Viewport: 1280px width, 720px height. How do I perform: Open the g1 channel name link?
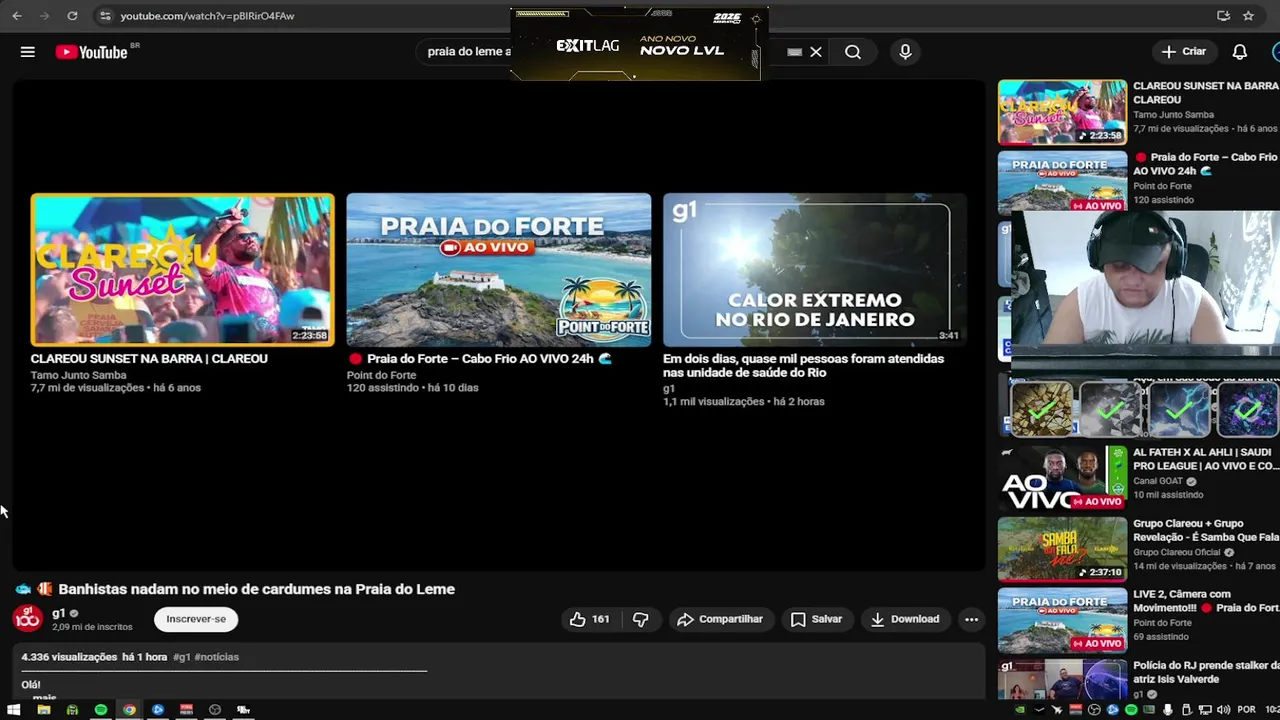click(x=59, y=613)
